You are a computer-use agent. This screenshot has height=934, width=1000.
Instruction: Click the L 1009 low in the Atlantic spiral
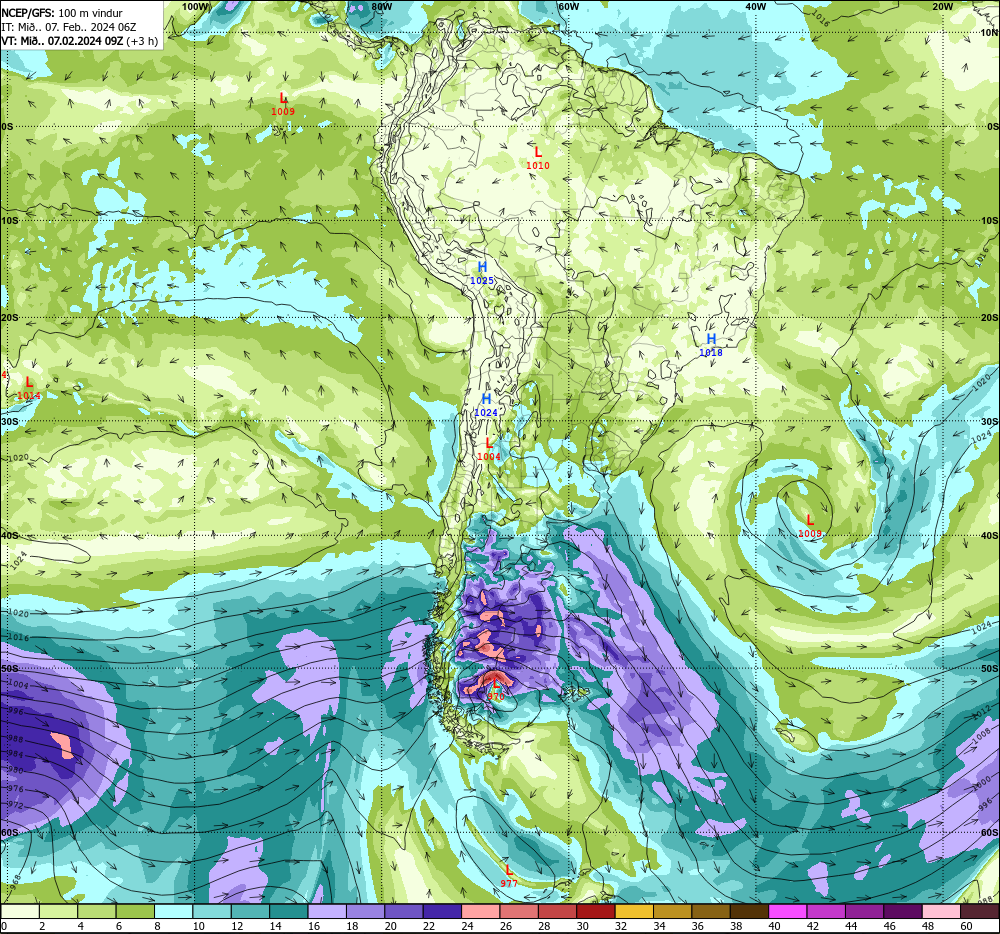pos(810,526)
